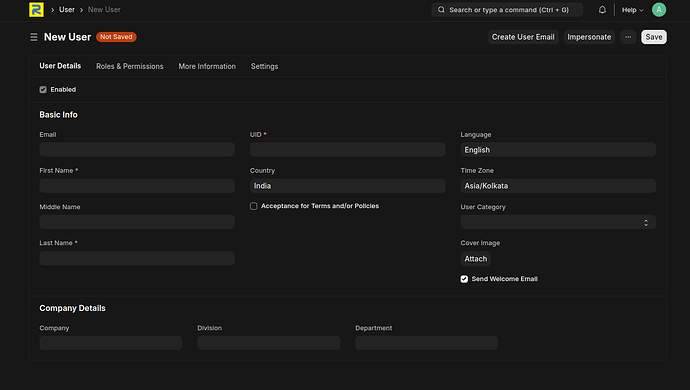690x390 pixels.
Task: Open the More Information tab
Action: (x=207, y=66)
